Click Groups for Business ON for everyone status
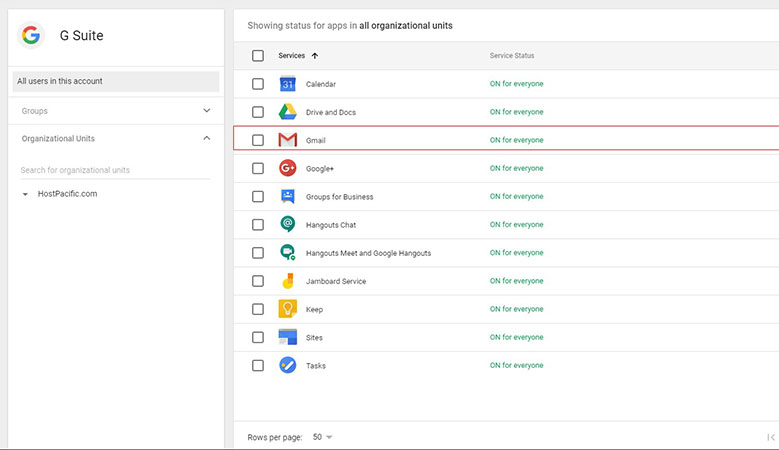 (517, 196)
